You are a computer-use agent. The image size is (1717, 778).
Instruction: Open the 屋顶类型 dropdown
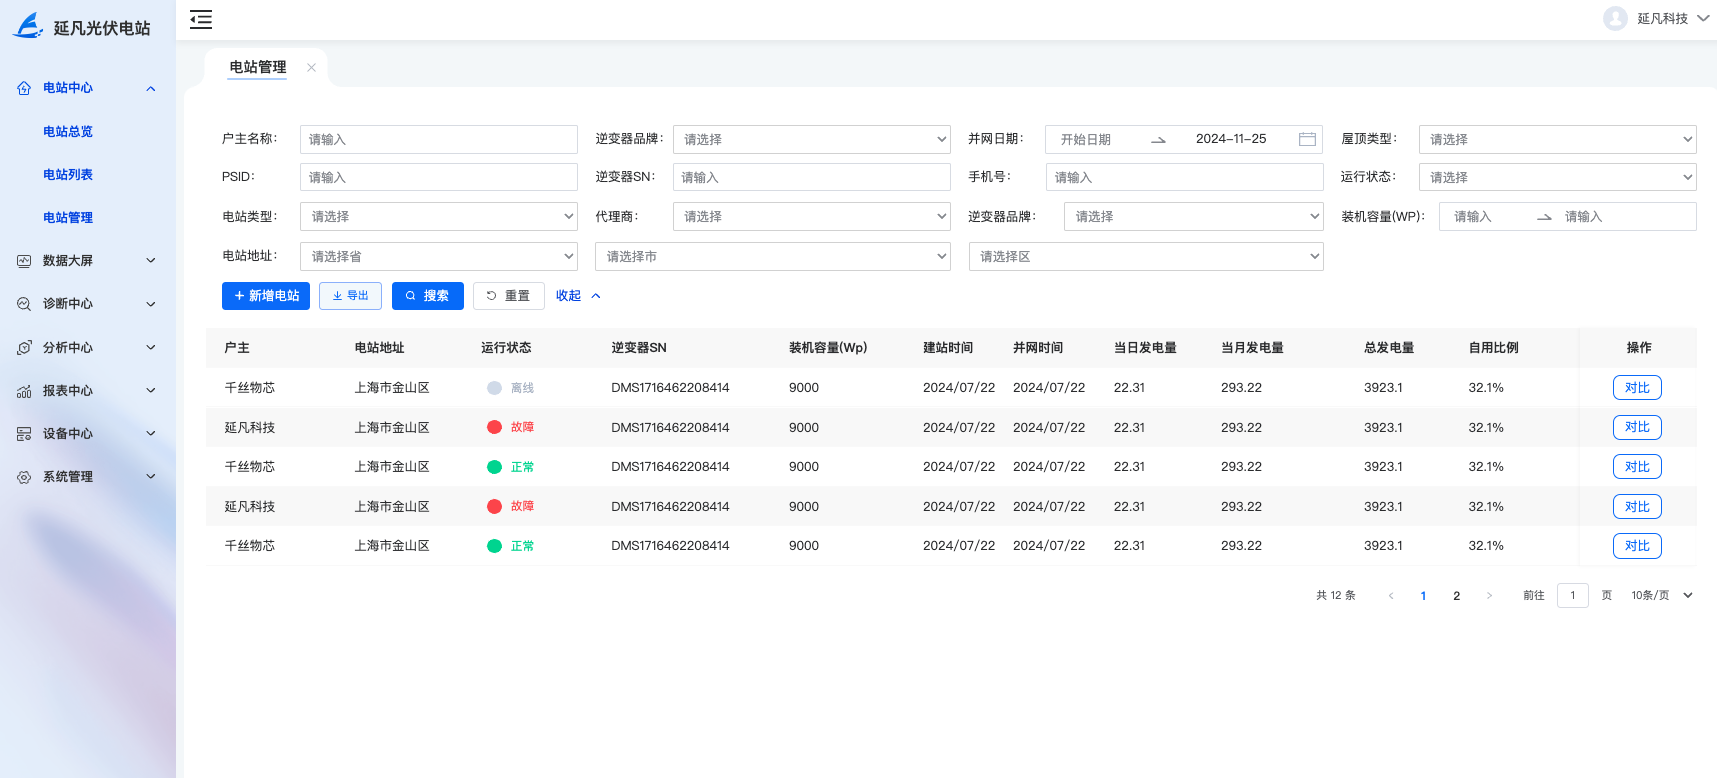coord(1556,139)
